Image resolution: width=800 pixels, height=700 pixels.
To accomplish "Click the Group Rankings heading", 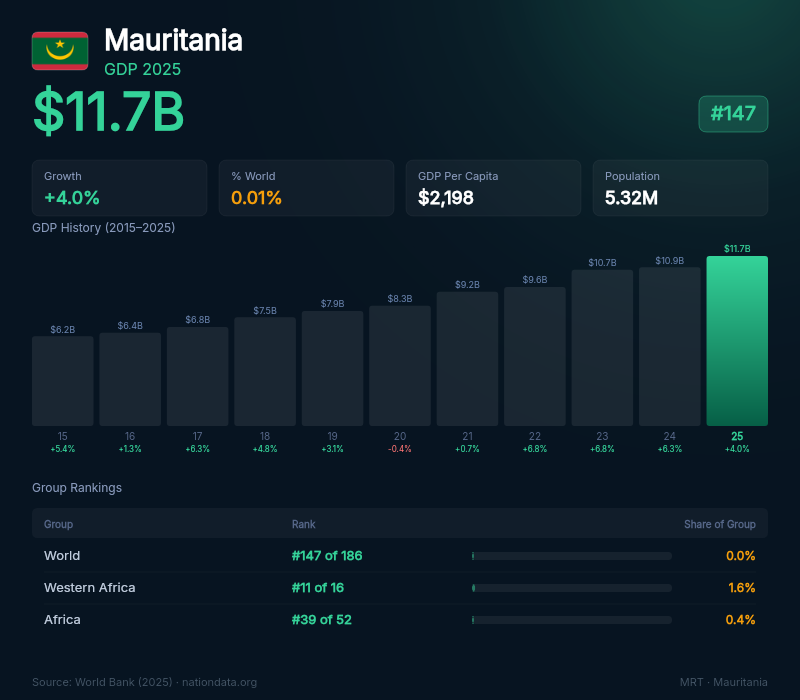I will click(x=77, y=488).
